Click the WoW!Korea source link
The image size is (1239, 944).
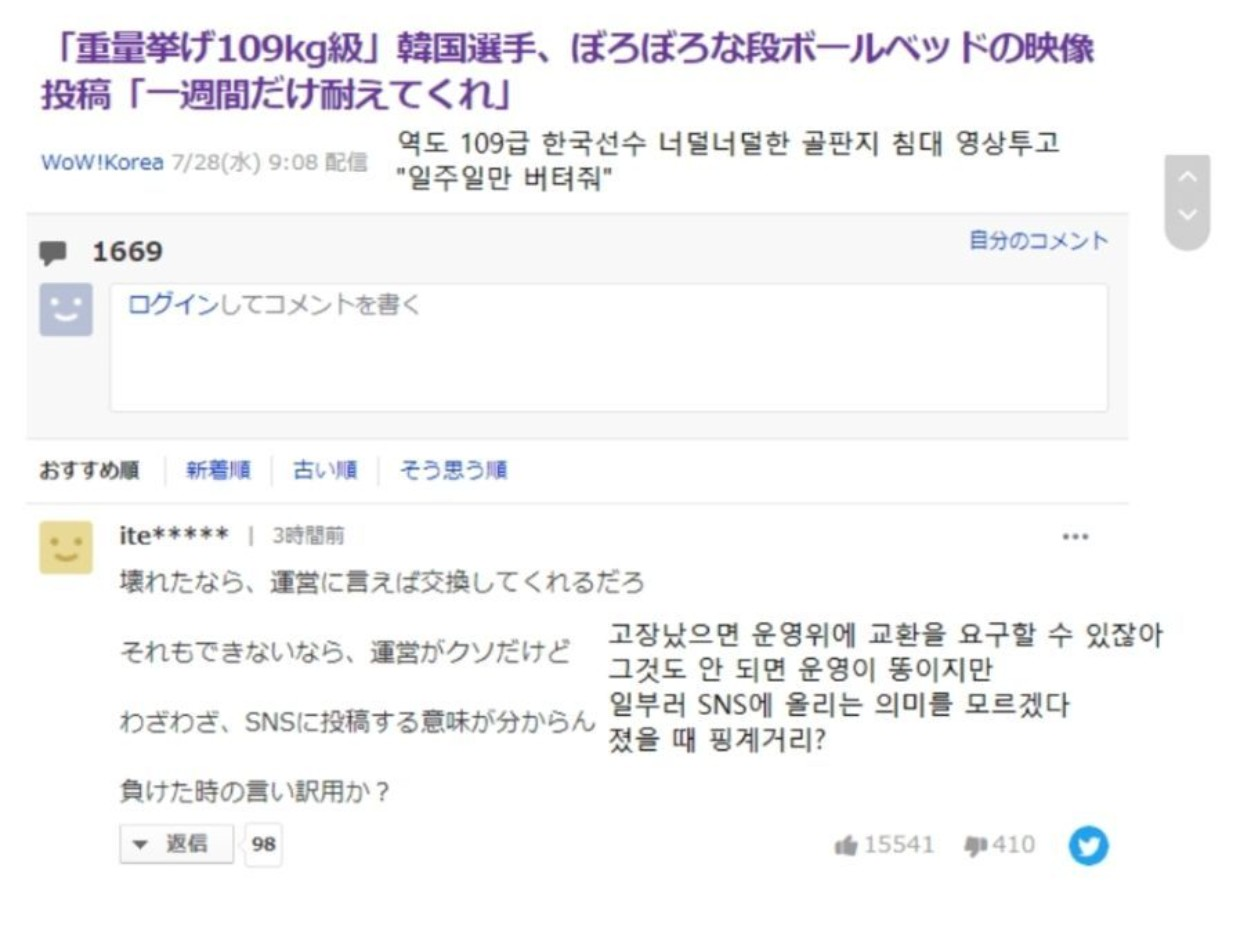pos(102,162)
